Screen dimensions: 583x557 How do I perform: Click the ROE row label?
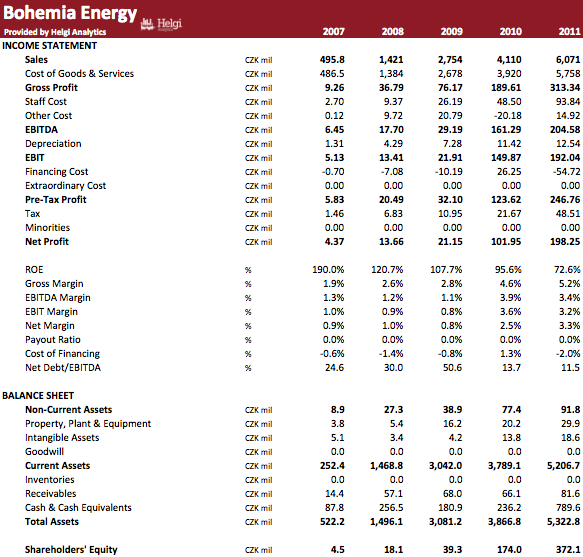34,270
